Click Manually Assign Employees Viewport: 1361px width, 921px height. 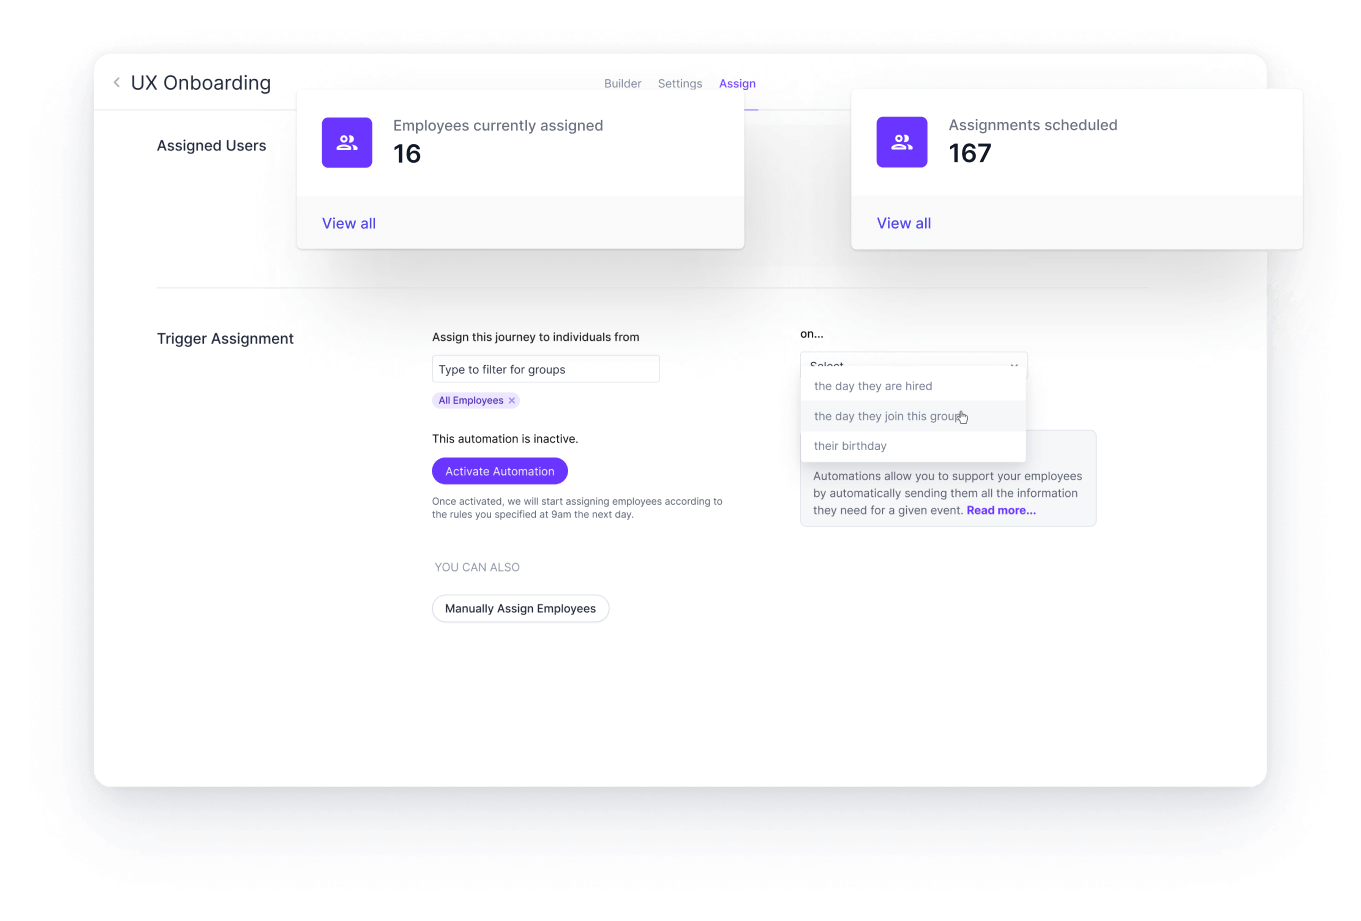520,608
